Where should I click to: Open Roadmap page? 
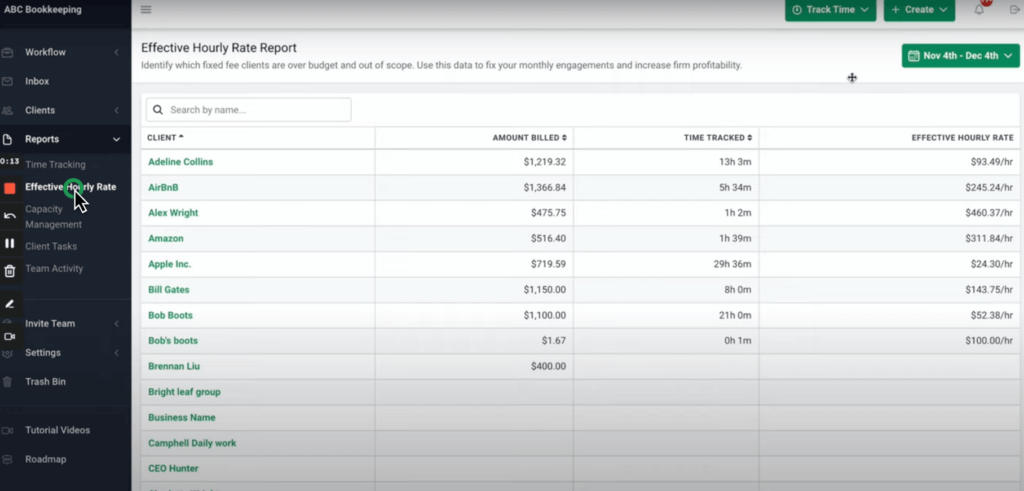[x=46, y=459]
